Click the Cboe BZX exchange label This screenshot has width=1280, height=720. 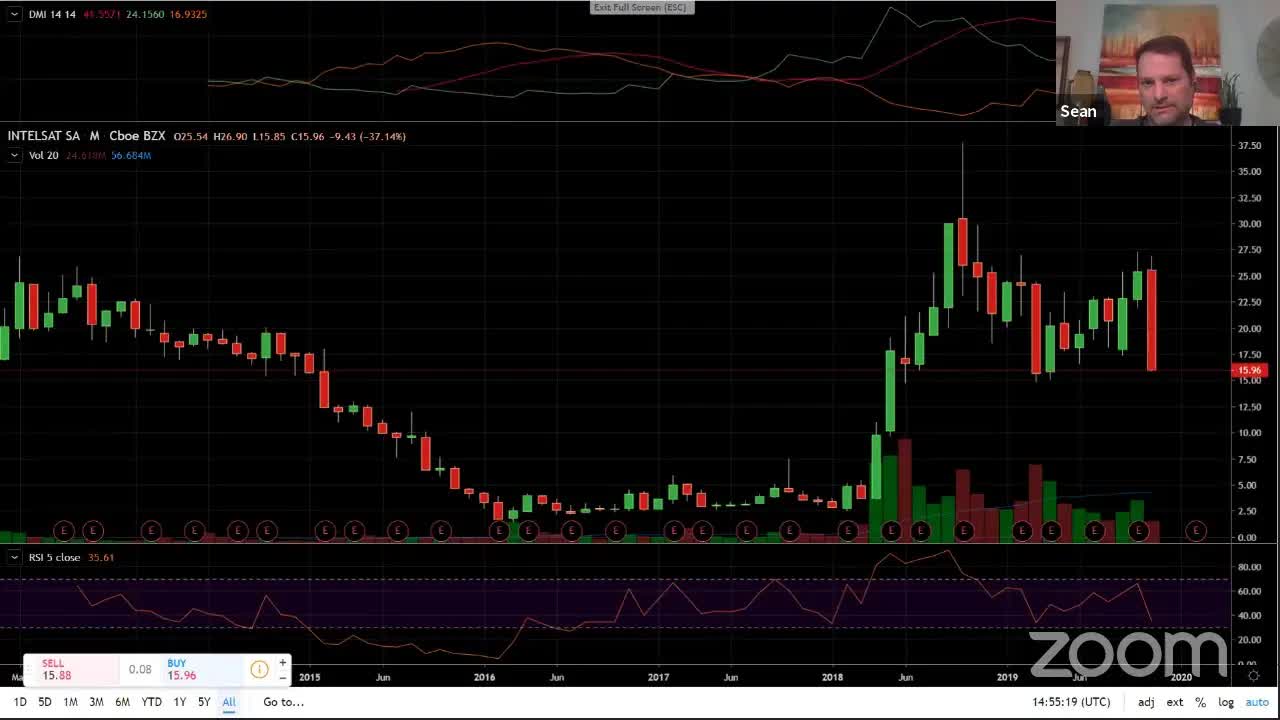click(137, 136)
